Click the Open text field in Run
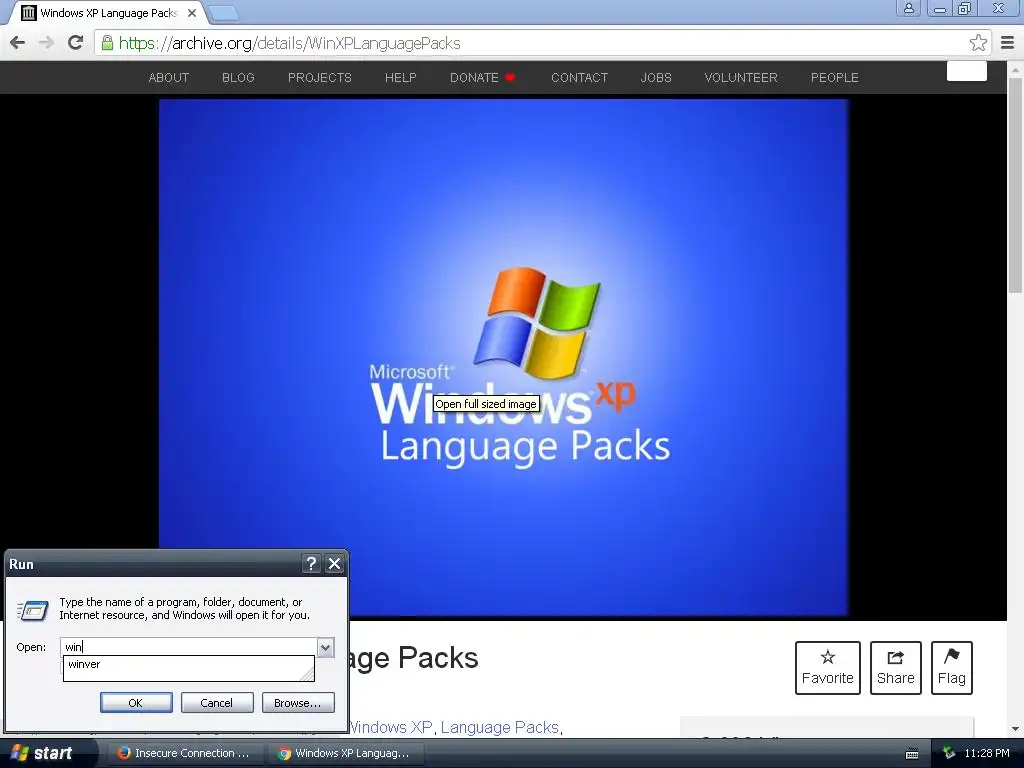This screenshot has width=1024, height=768. click(189, 647)
